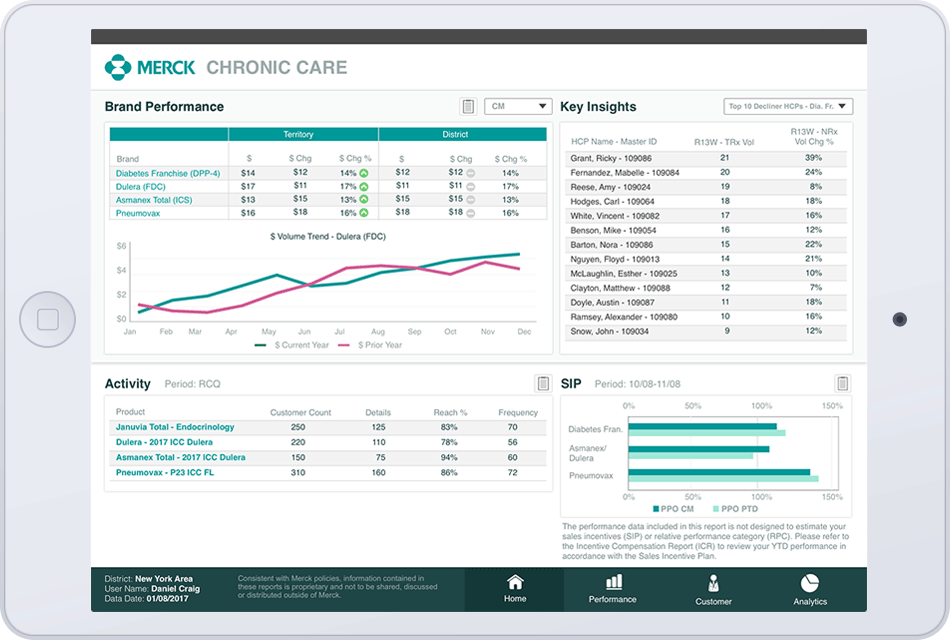
Task: Open the clipboard icon on the SIP panel
Action: pos(842,383)
